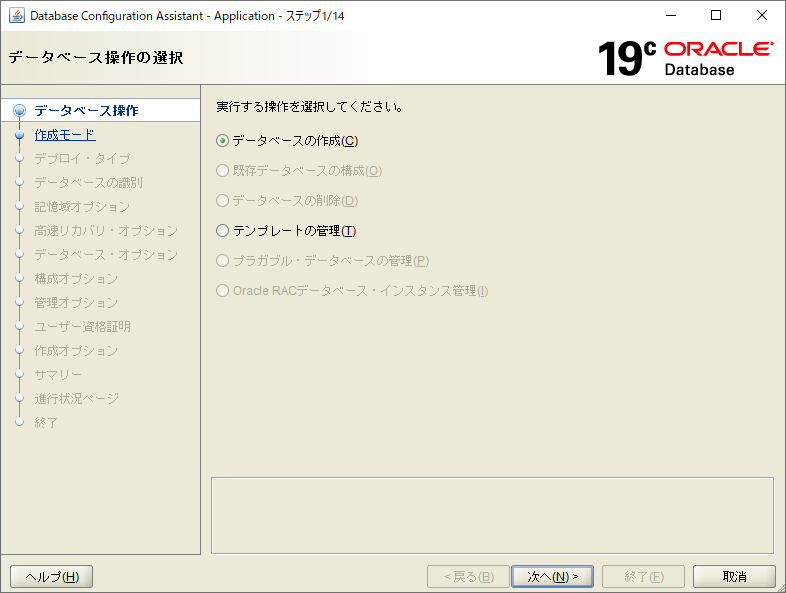
Task: Click the 終了 step in sidebar
Action: (x=46, y=423)
